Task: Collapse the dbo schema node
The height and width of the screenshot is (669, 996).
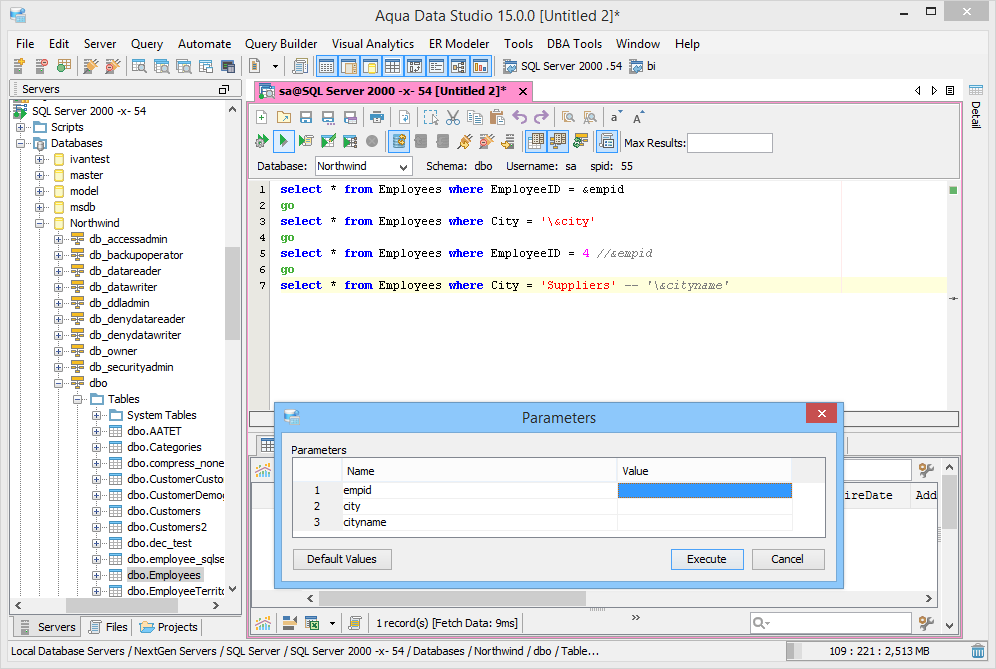Action: [58, 383]
